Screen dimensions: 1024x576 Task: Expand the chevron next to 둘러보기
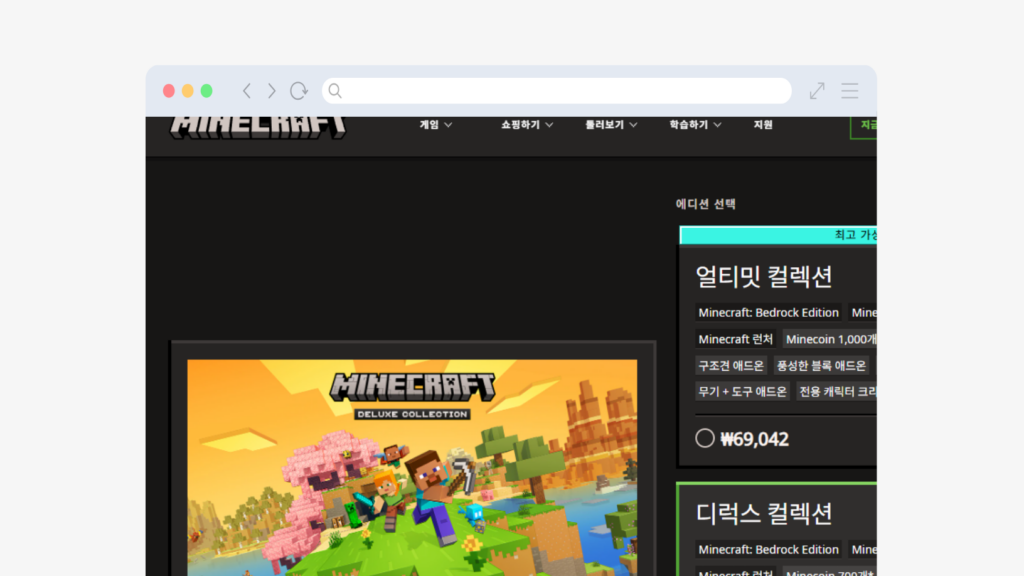(x=633, y=125)
